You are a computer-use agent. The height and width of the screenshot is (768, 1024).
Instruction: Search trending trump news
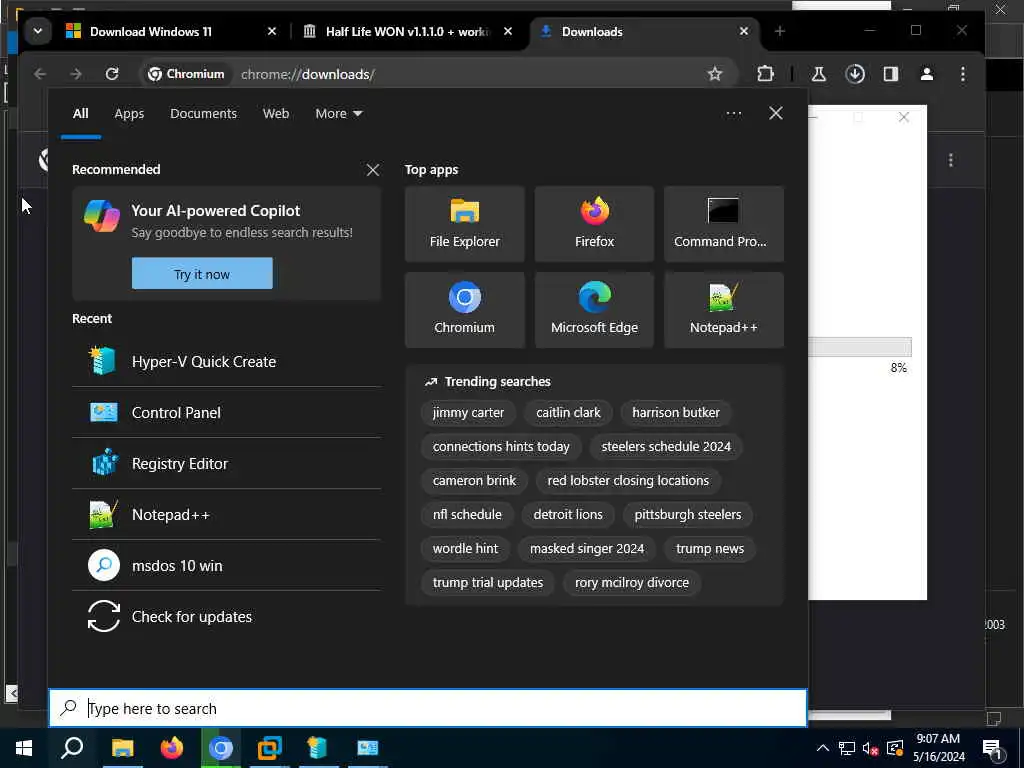click(x=710, y=549)
